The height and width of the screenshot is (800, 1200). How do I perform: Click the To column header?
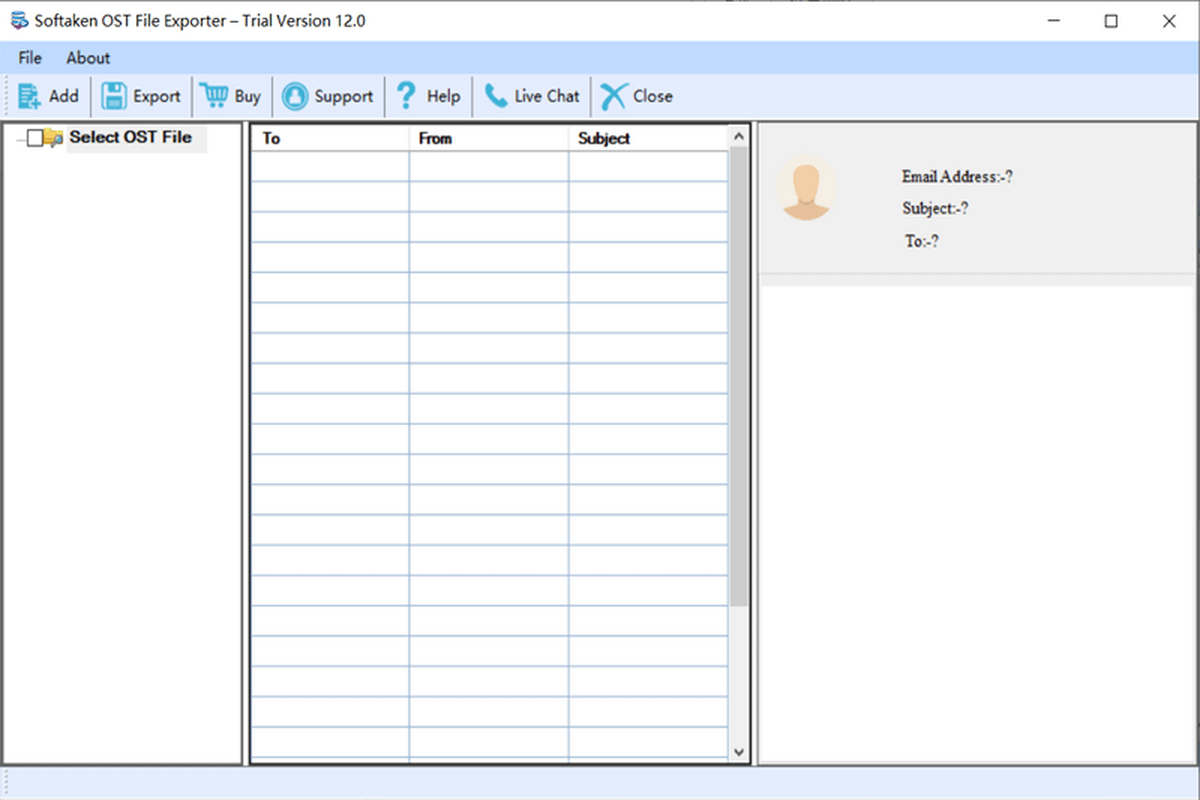click(x=330, y=138)
